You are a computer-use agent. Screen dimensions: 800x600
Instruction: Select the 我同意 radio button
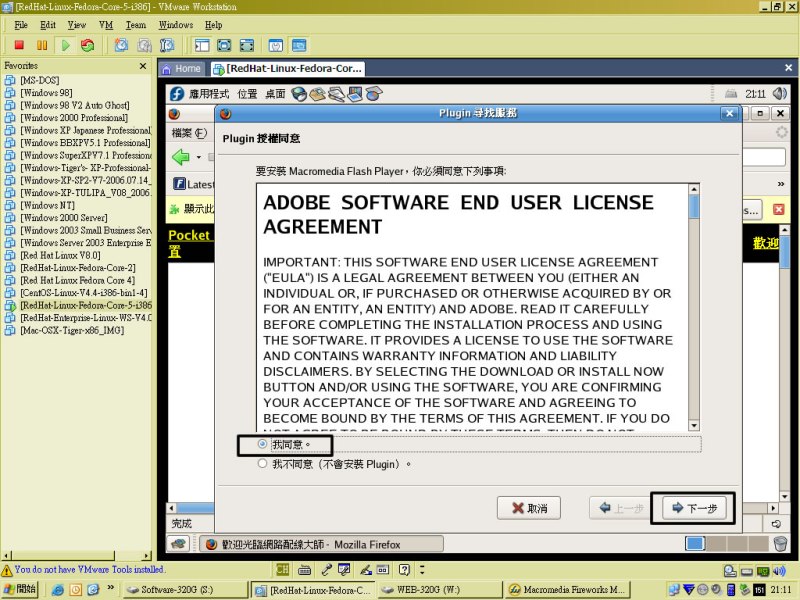click(262, 444)
